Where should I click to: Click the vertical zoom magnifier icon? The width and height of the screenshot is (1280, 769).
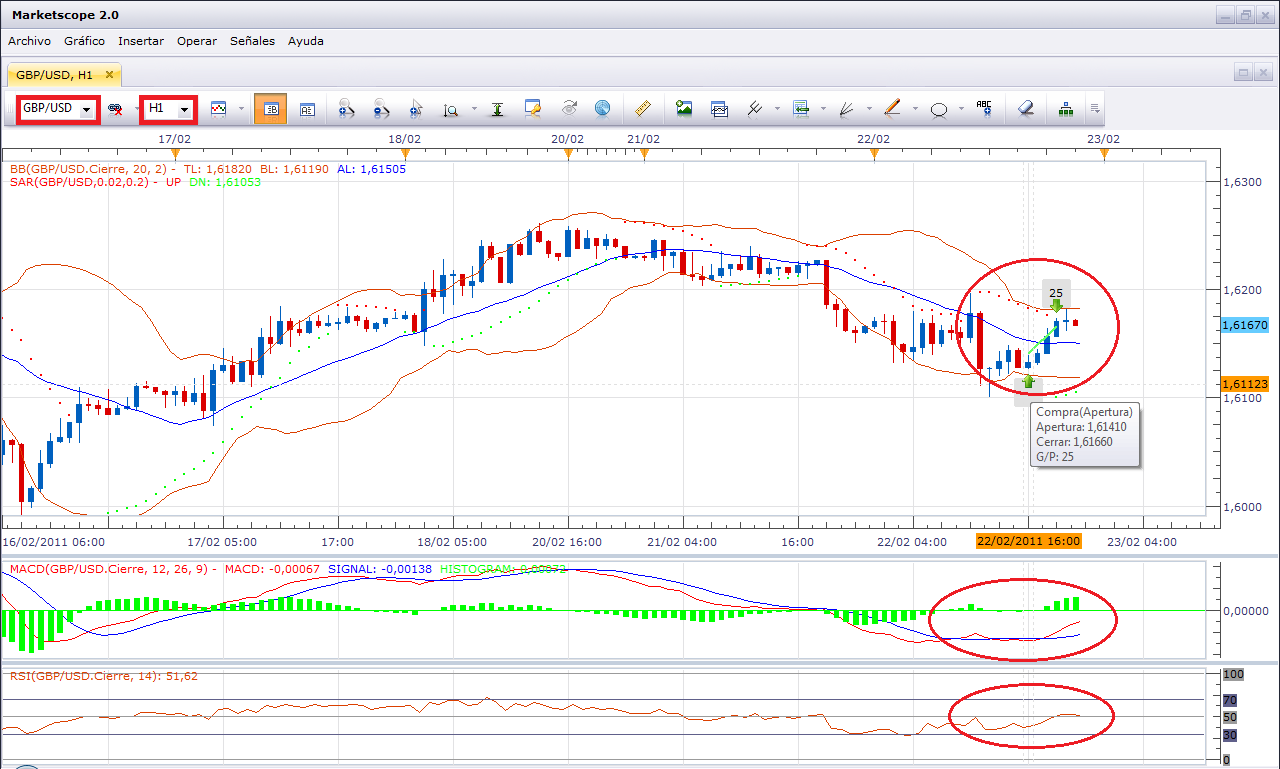[451, 109]
